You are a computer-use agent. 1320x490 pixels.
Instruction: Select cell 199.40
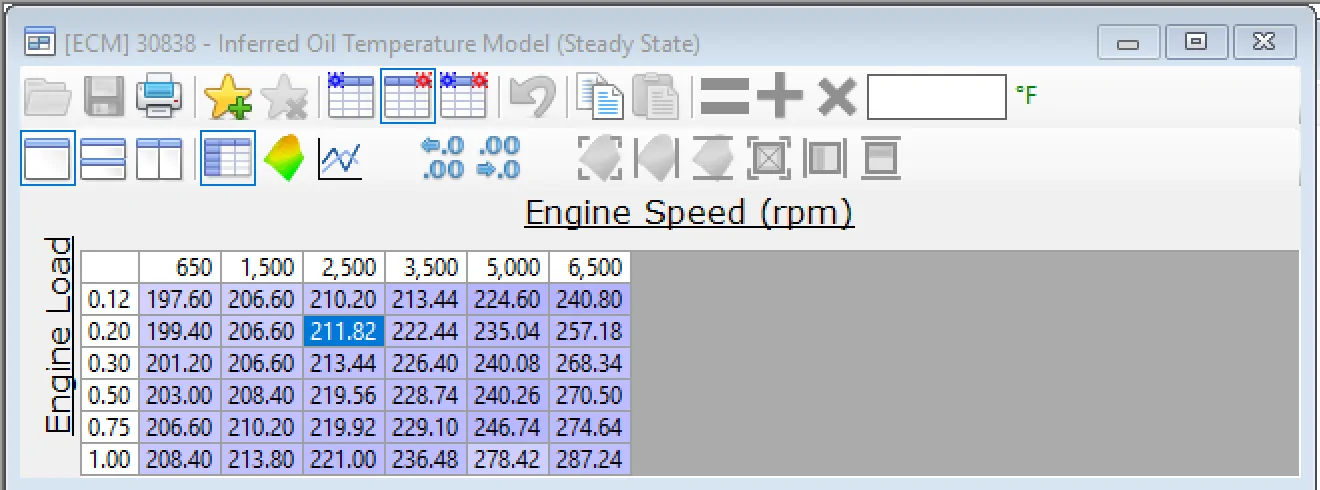click(180, 331)
